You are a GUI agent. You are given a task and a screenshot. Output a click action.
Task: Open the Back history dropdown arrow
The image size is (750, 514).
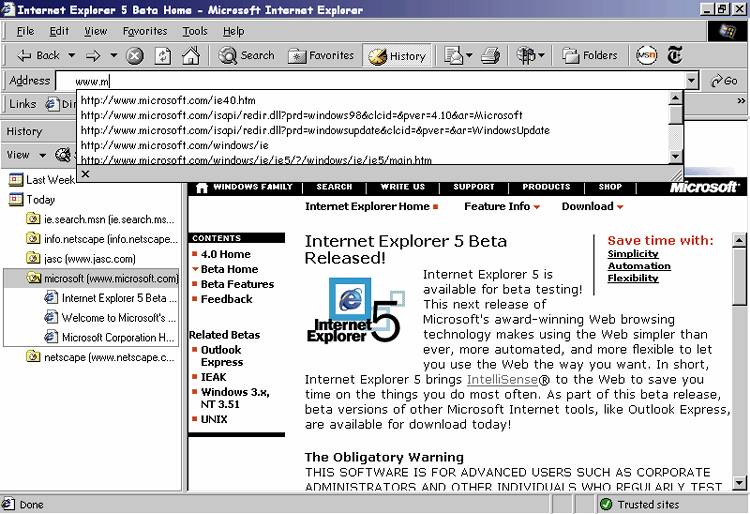tap(72, 55)
